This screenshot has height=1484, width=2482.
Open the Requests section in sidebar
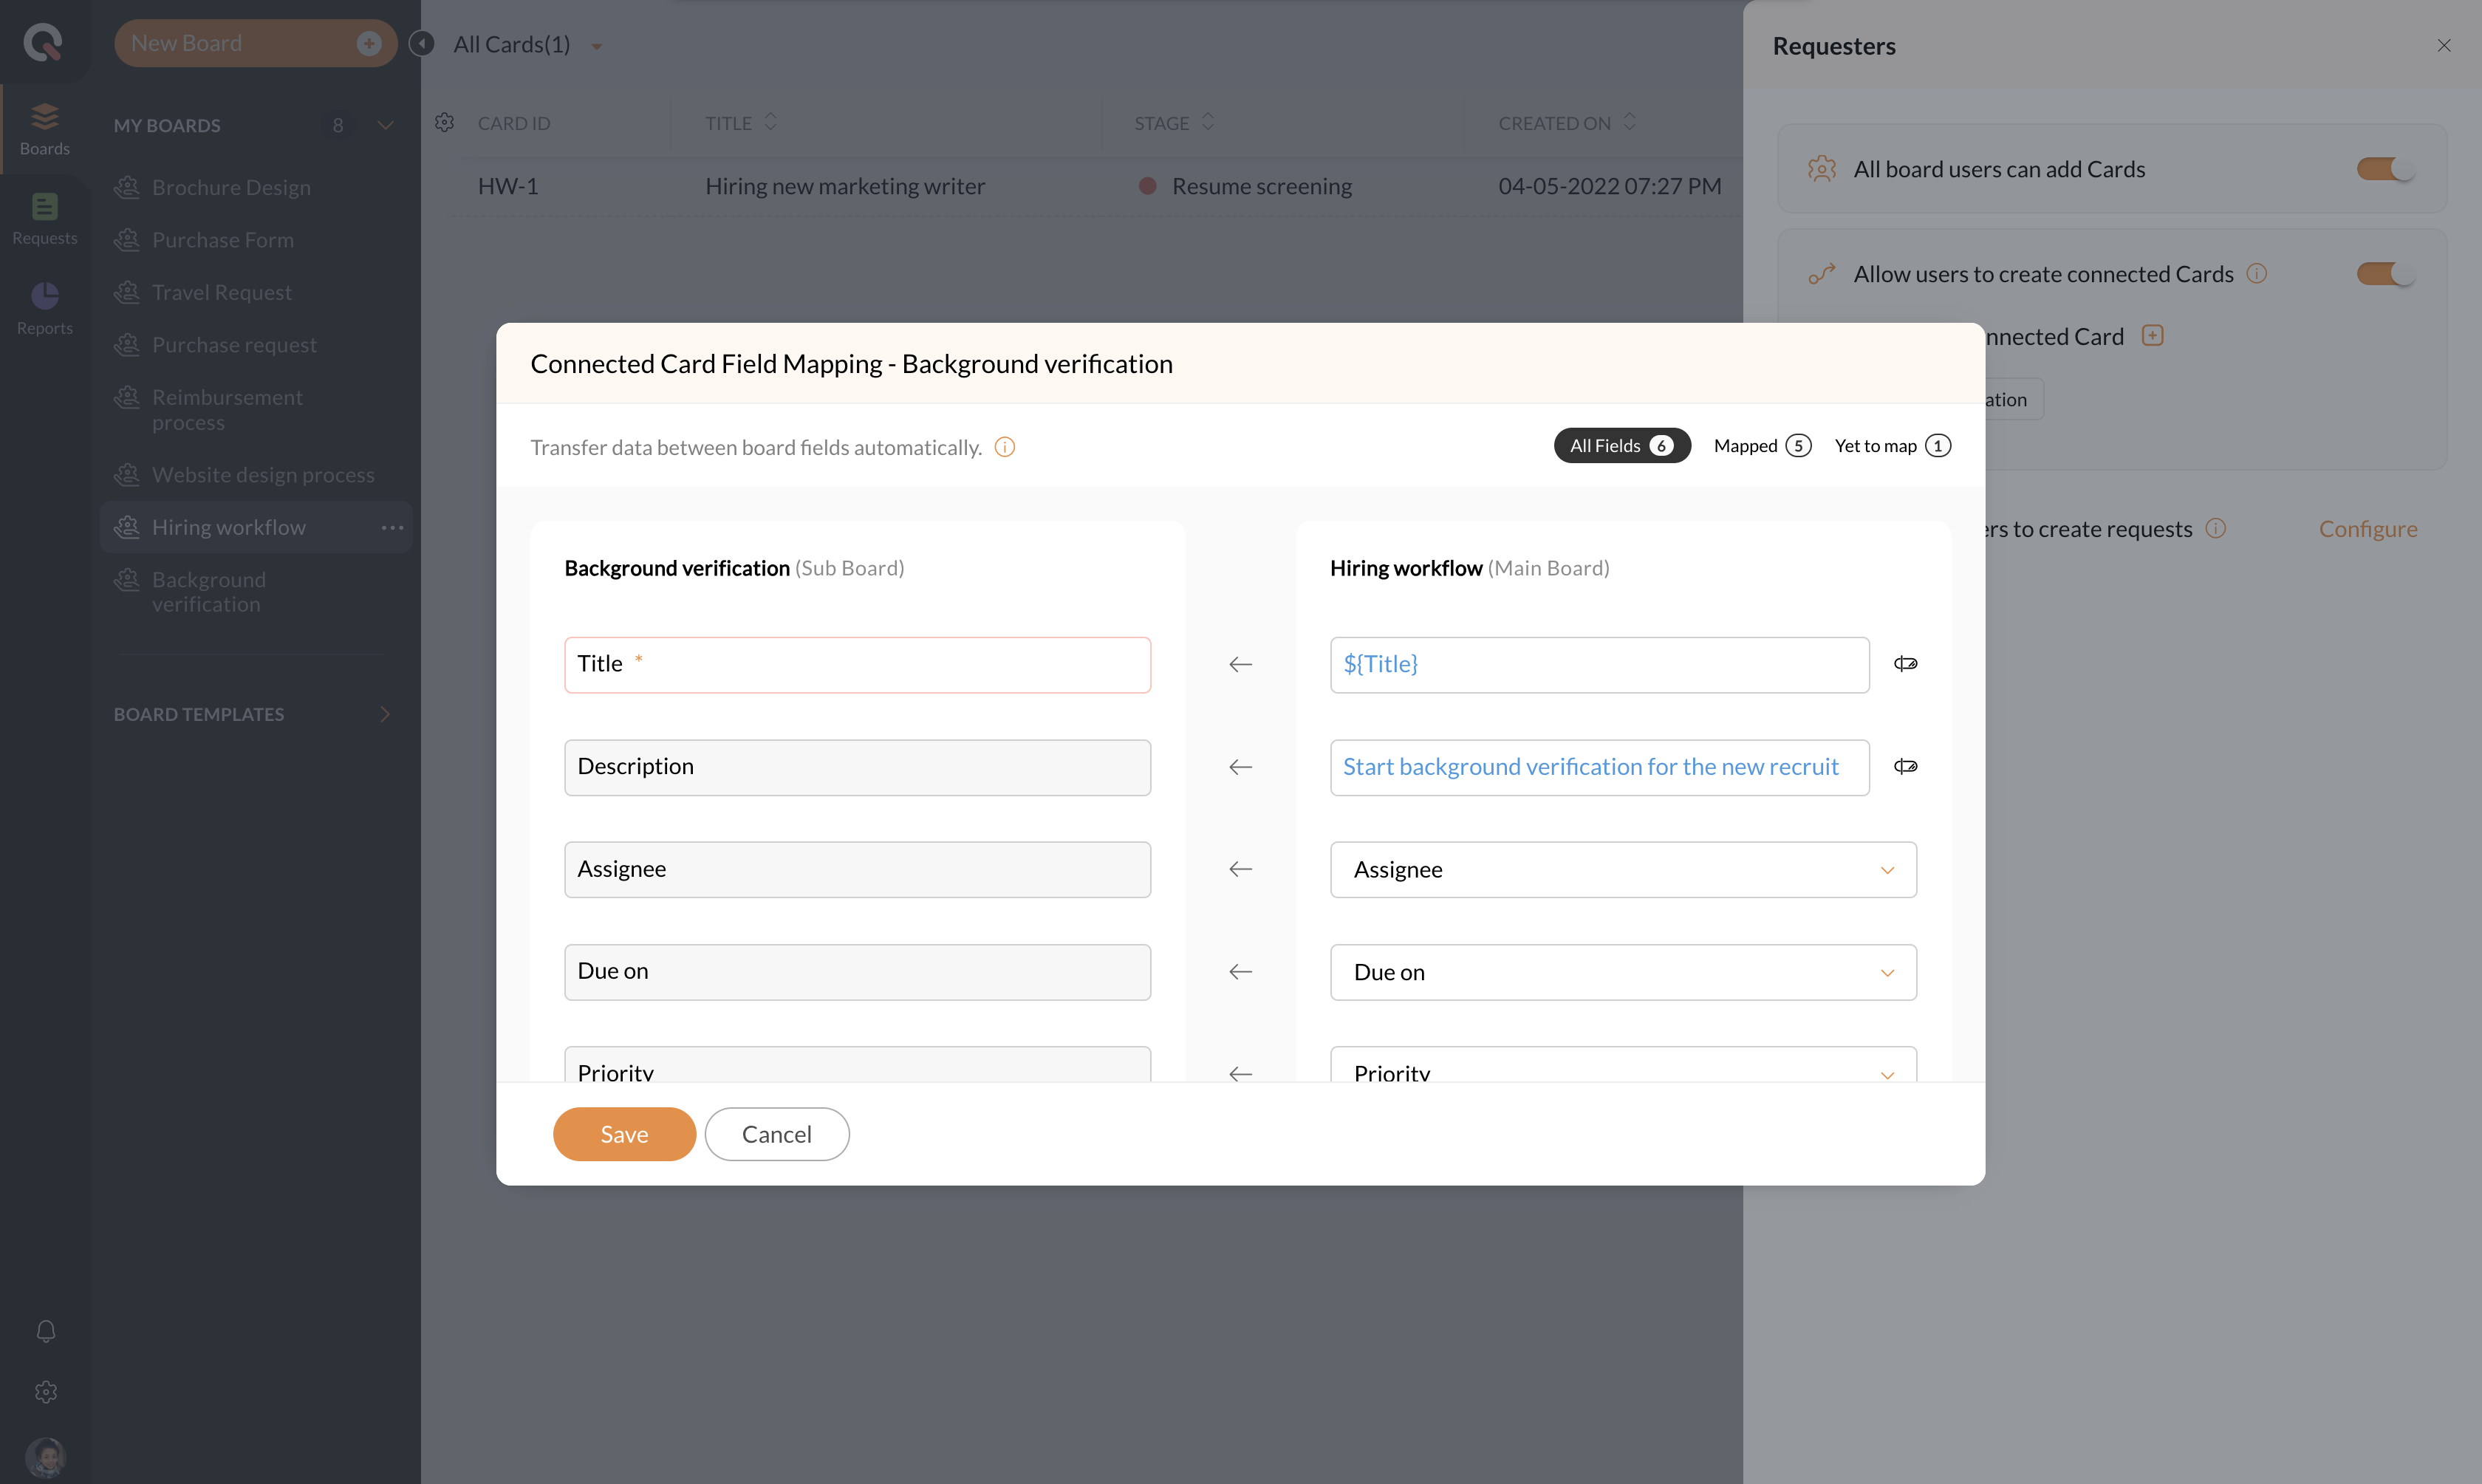coord(45,218)
